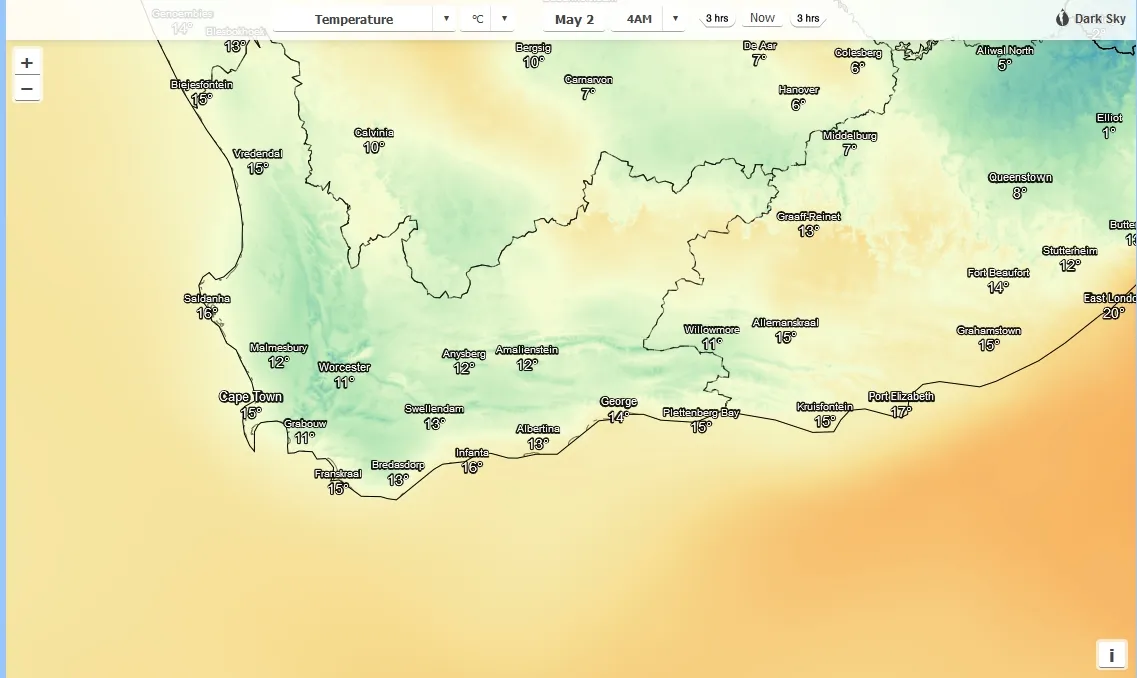The height and width of the screenshot is (678, 1137).
Task: Click the Willowmore label
Action: pyautogui.click(x=712, y=330)
